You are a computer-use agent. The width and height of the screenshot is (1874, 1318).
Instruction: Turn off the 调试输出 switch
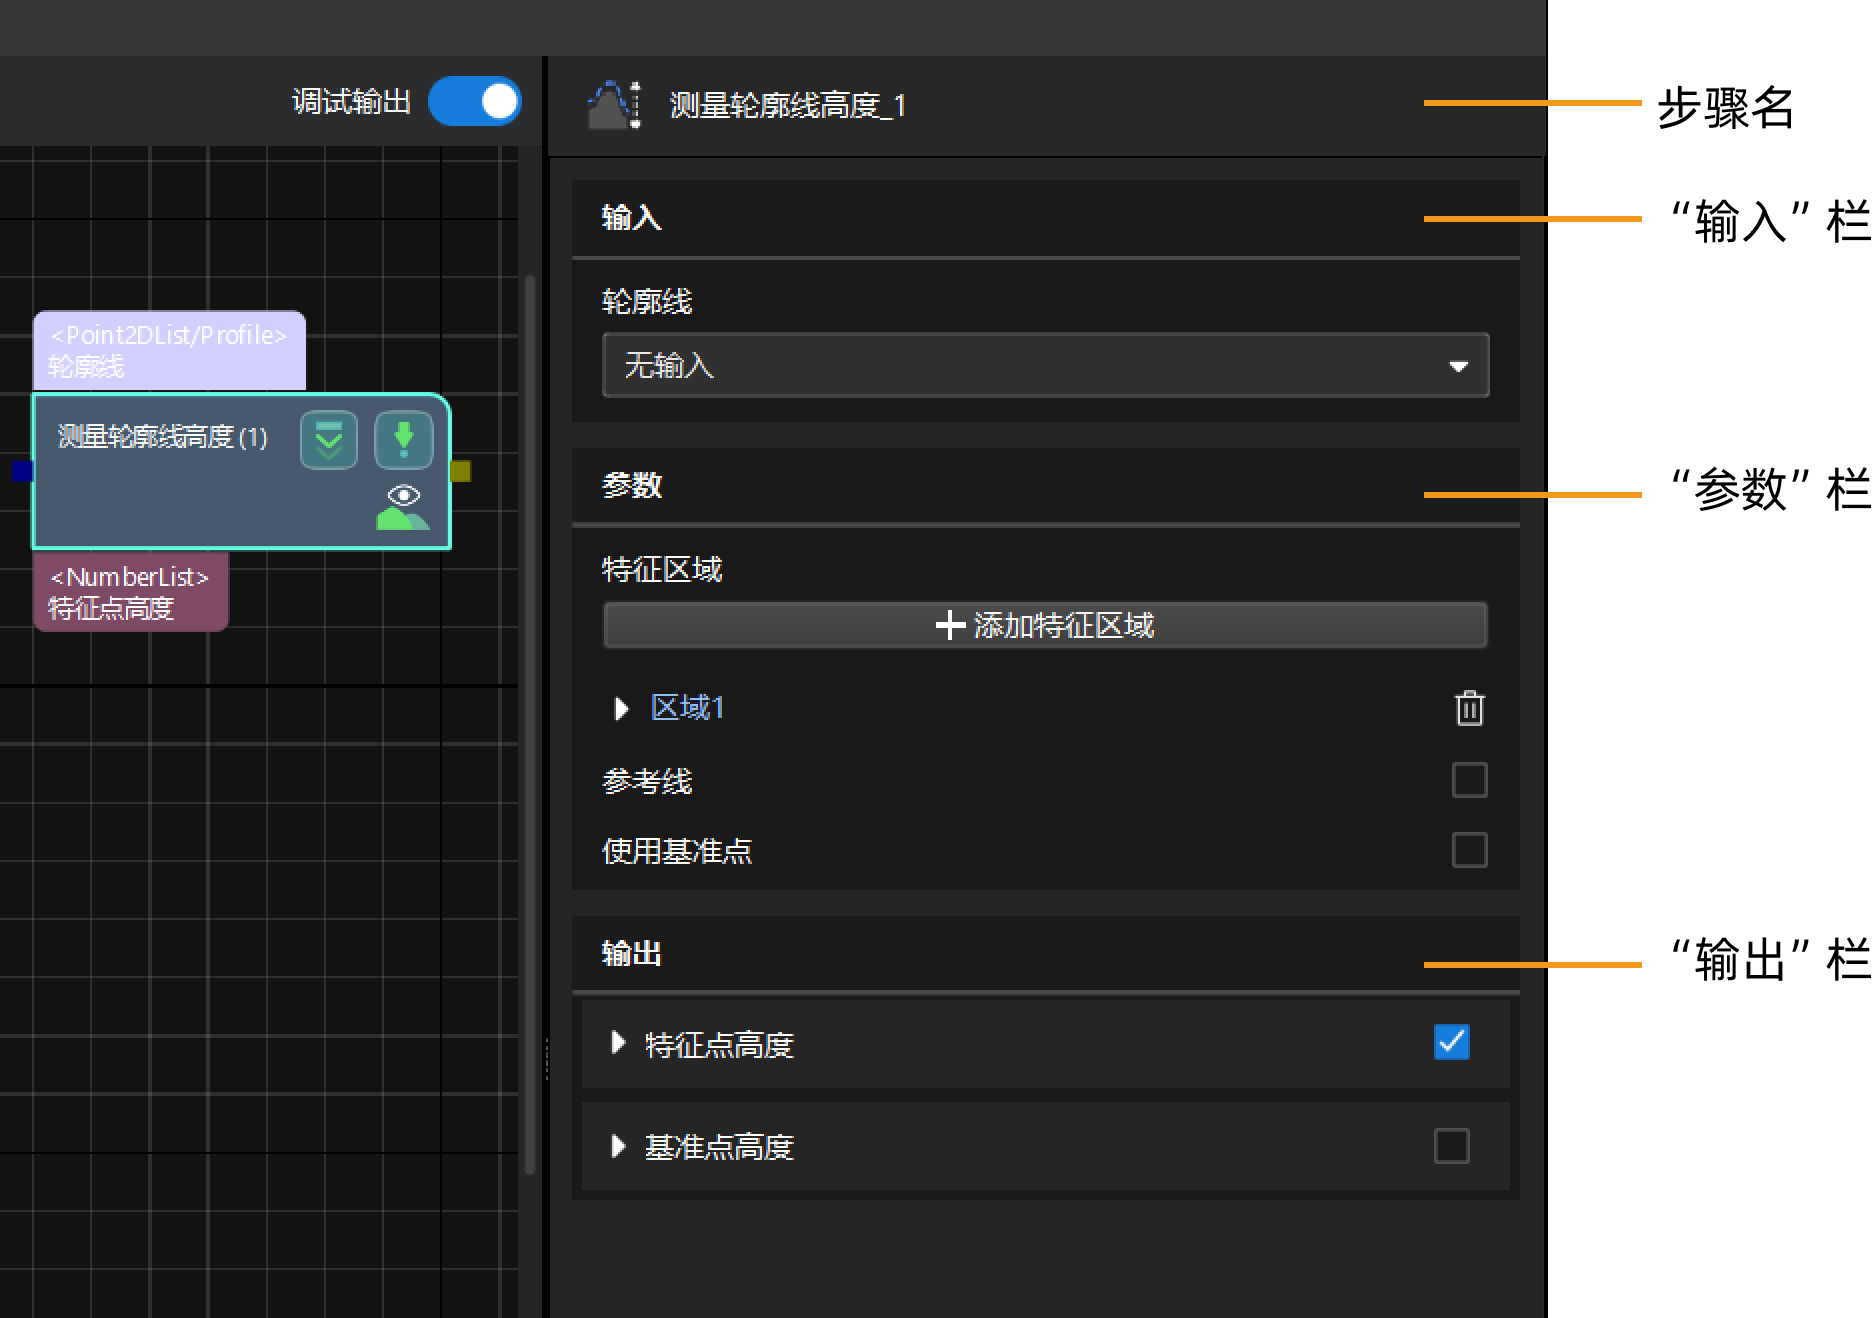[475, 102]
